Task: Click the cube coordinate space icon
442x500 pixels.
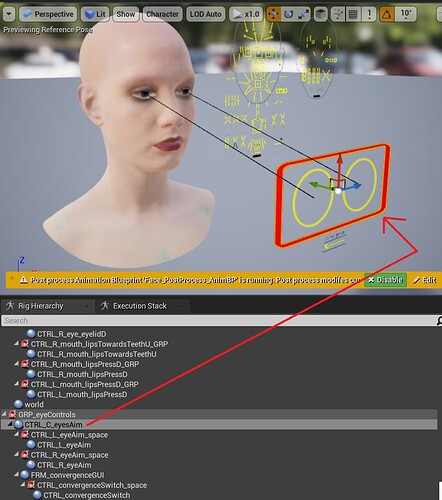Action: click(321, 14)
